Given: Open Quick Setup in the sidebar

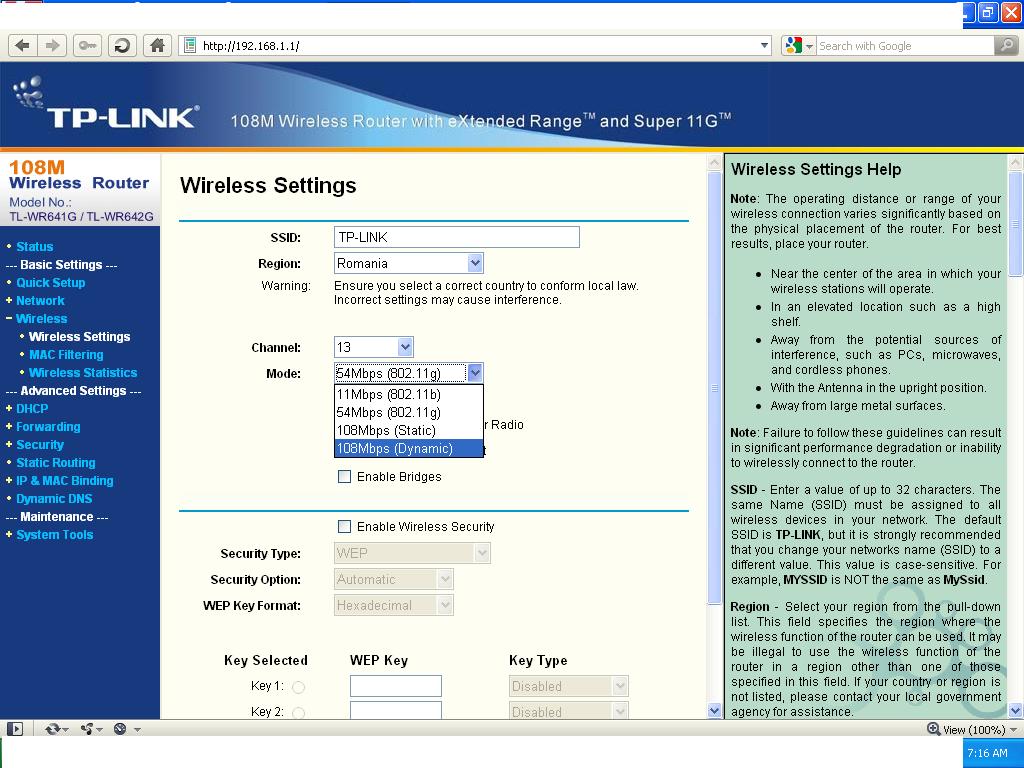Looking at the screenshot, I should (x=50, y=283).
